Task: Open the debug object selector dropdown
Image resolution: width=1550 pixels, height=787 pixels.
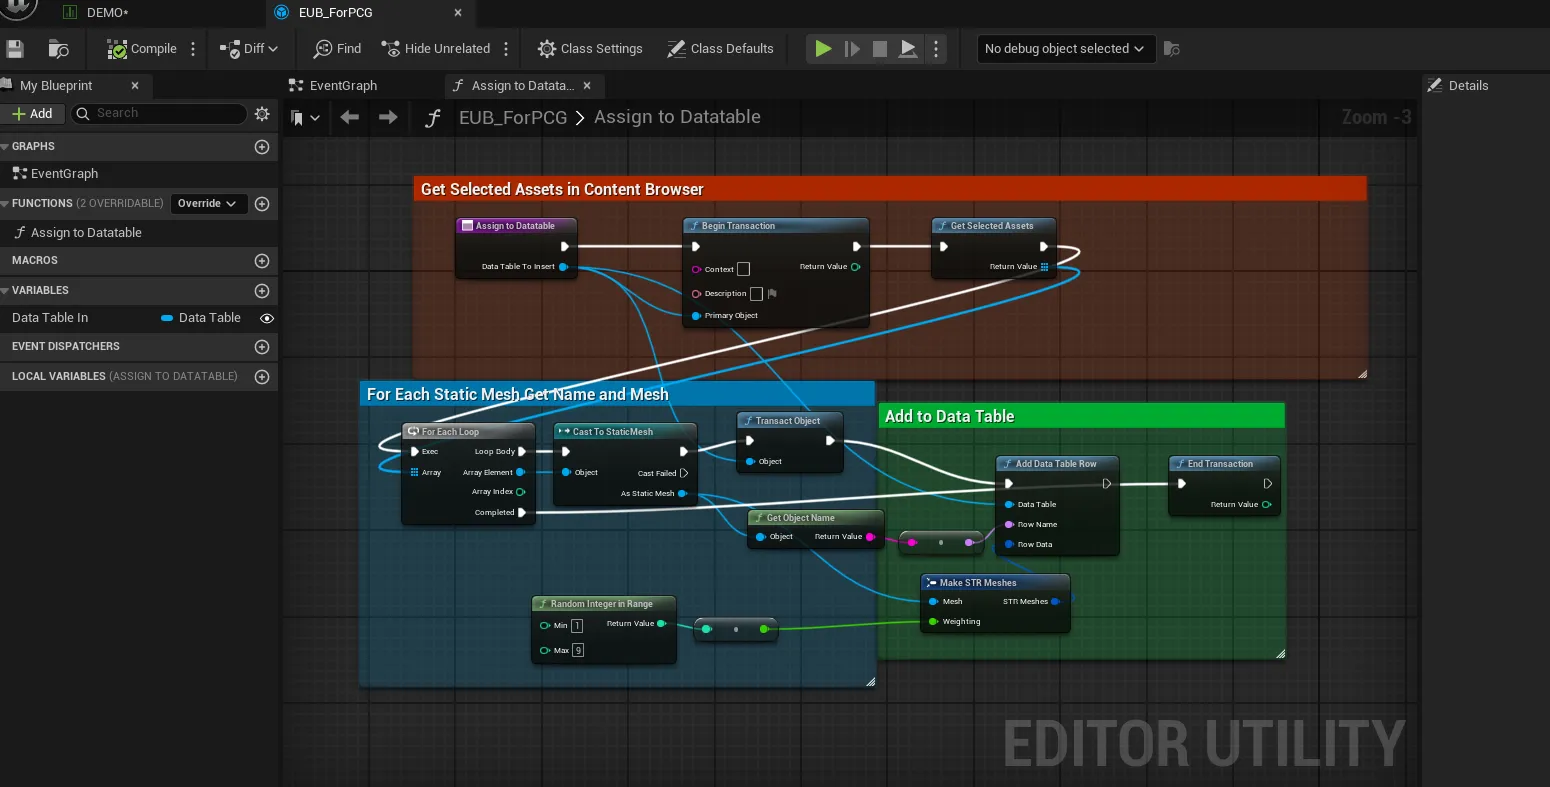Action: [x=1065, y=48]
